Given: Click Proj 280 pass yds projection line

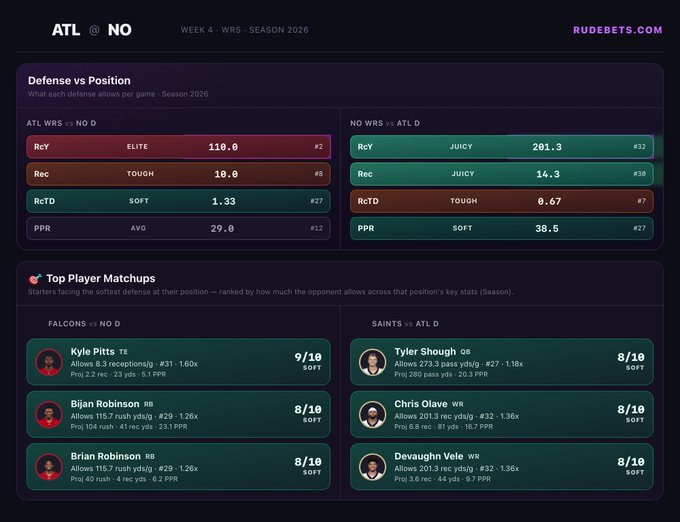Looking at the screenshot, I should (441, 374).
